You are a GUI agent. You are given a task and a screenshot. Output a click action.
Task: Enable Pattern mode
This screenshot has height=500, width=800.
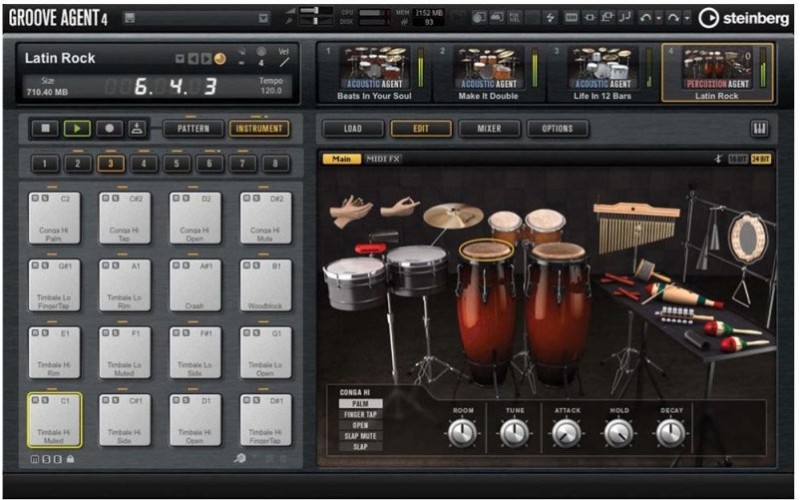[x=193, y=128]
